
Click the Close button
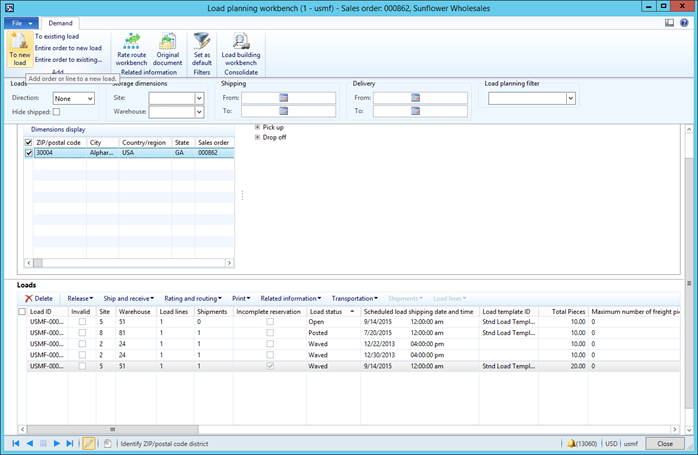pyautogui.click(x=665, y=443)
